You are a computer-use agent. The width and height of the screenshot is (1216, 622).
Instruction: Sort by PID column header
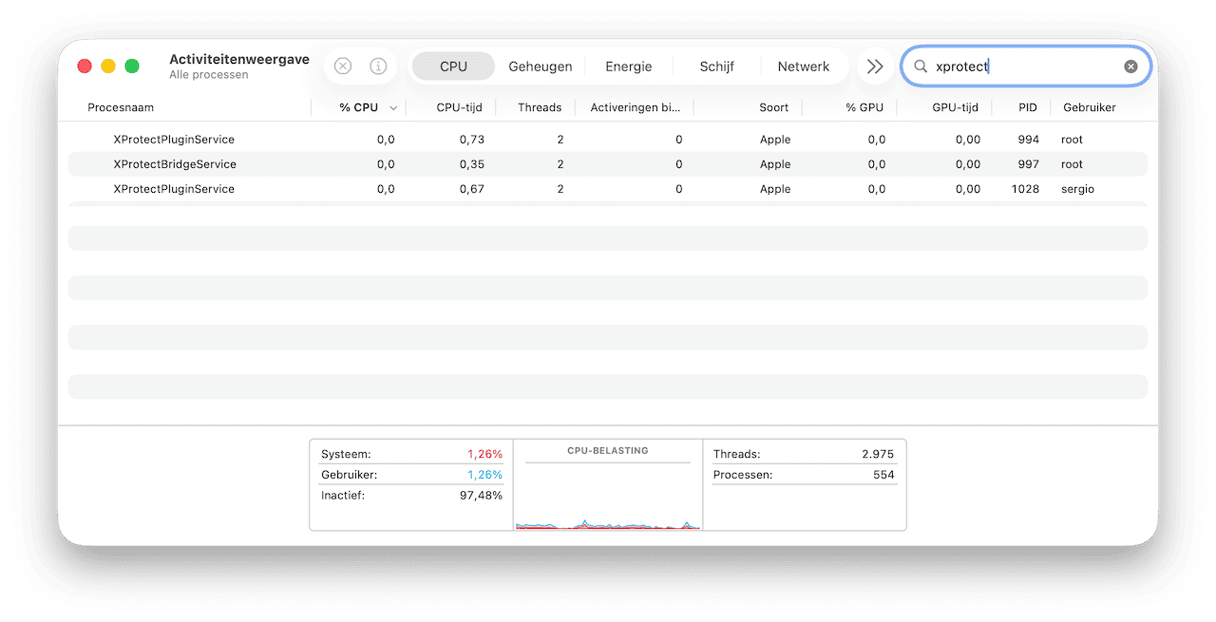[1027, 107]
